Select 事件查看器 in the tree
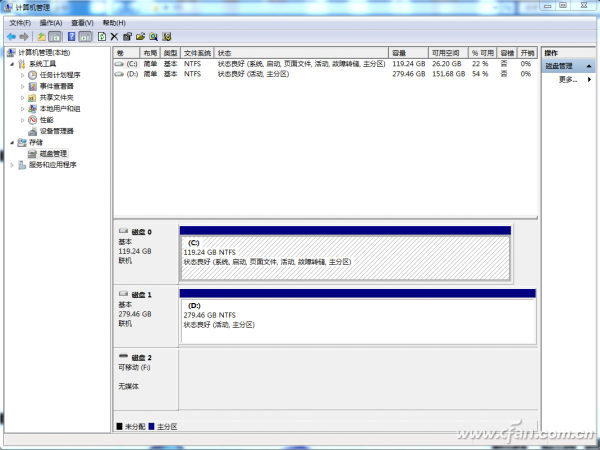This screenshot has width=600, height=450. pos(57,86)
